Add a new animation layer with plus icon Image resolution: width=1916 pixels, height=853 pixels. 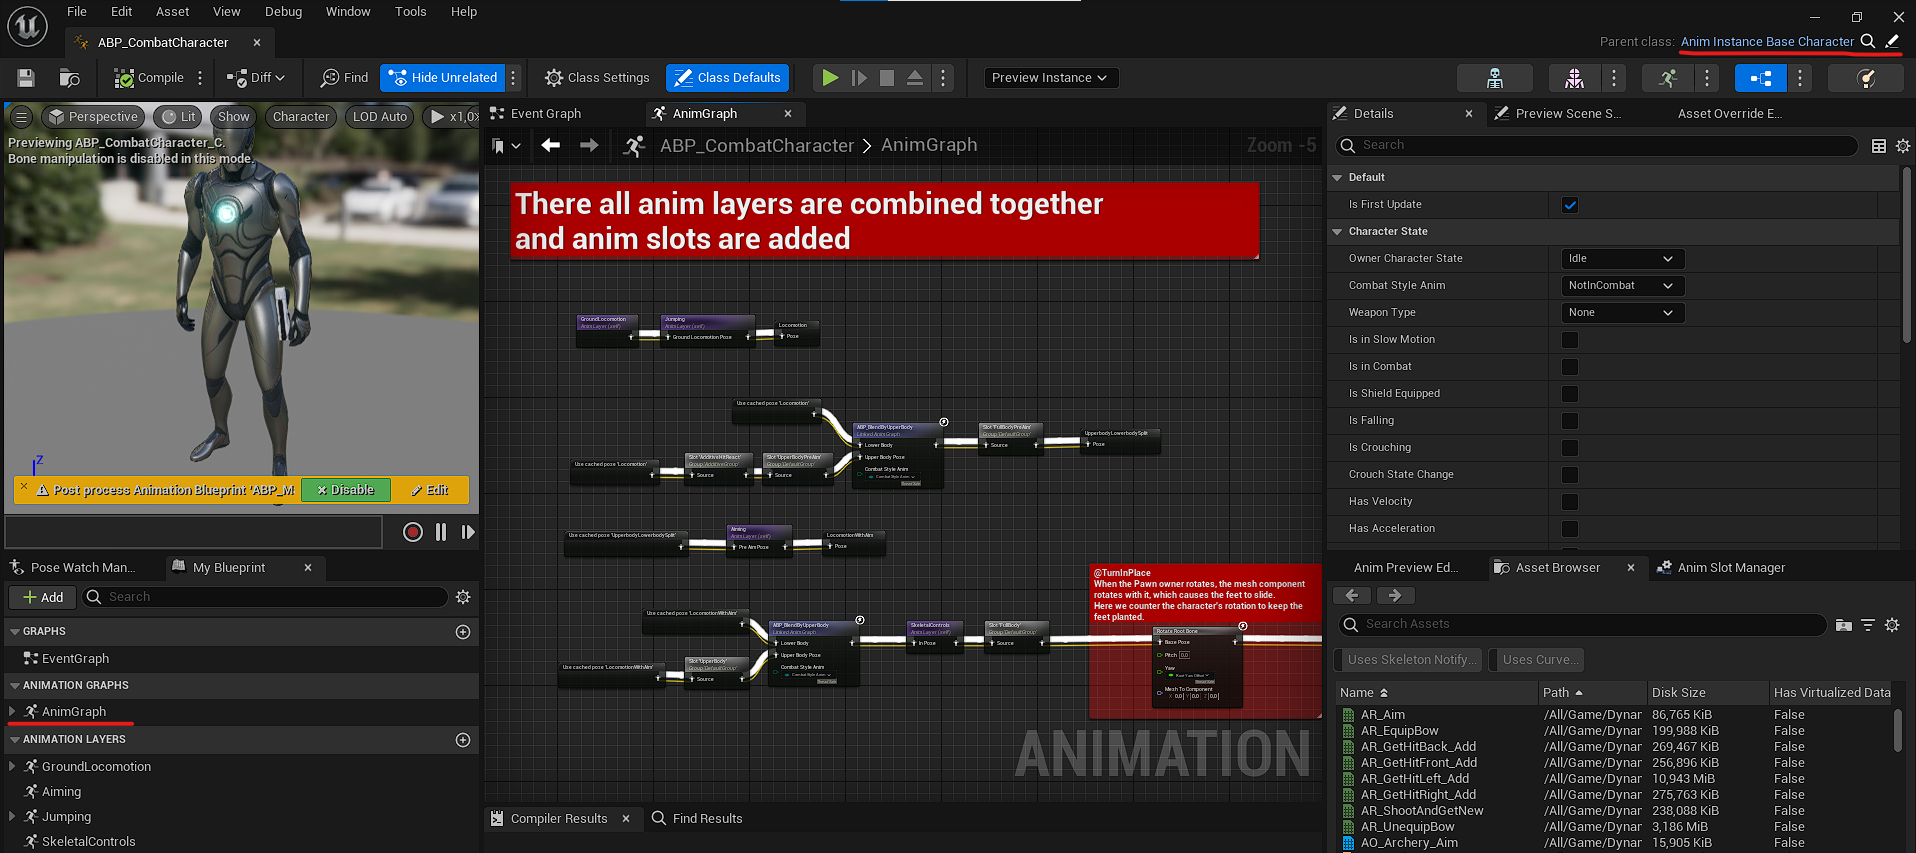(463, 740)
